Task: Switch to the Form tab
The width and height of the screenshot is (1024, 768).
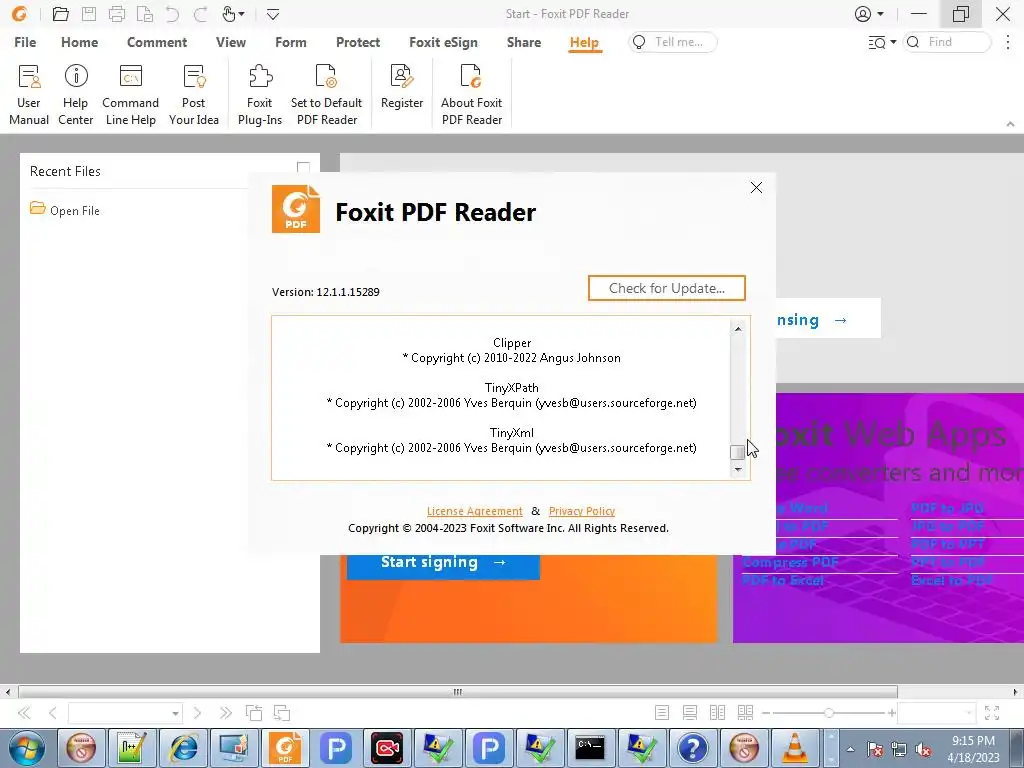Action: click(x=291, y=42)
